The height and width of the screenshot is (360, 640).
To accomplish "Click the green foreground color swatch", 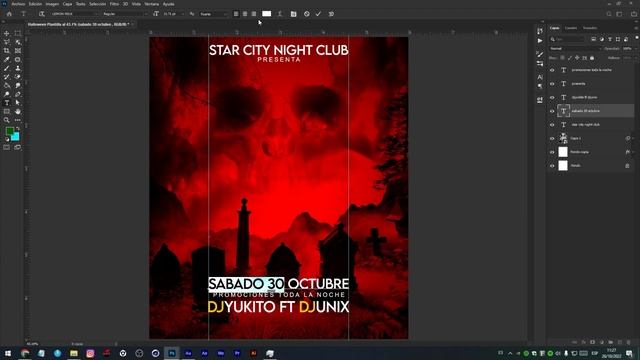I will [9, 131].
